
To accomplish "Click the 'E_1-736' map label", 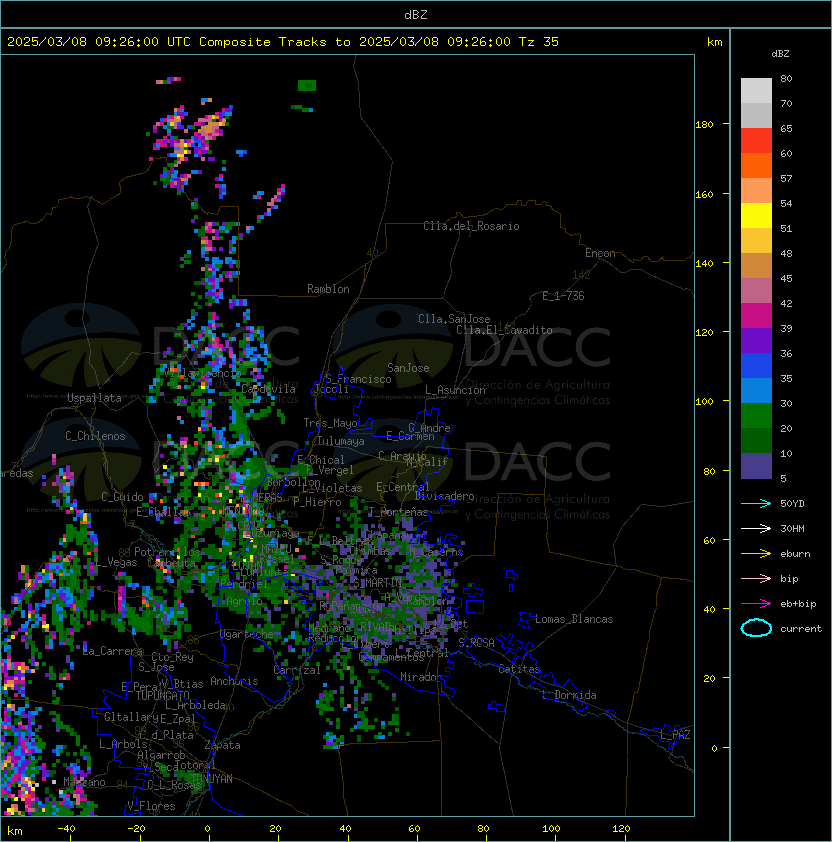I will (x=563, y=296).
